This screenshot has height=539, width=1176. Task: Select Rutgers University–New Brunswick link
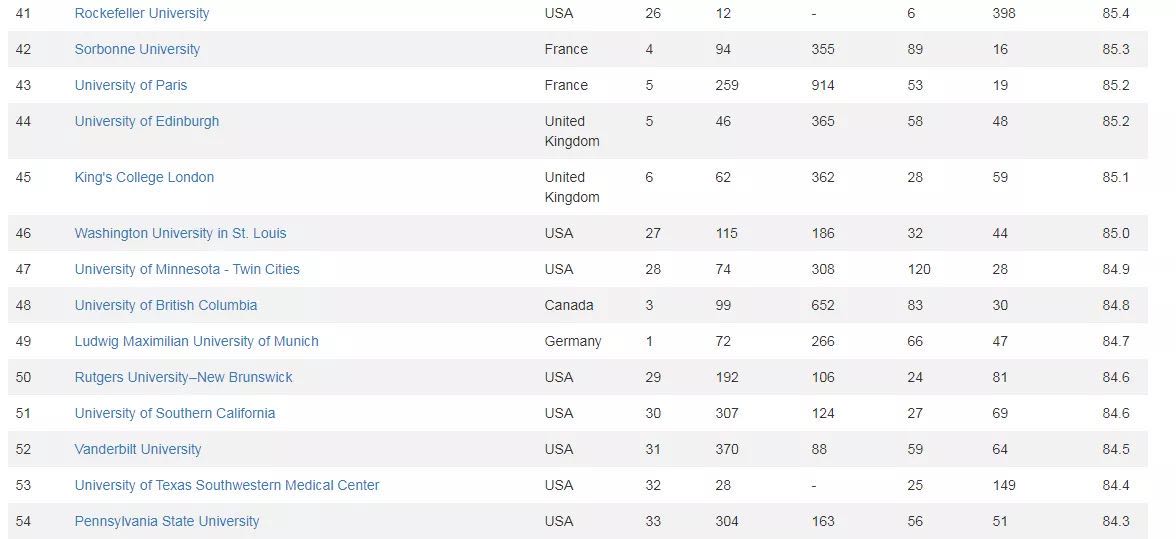pos(184,377)
